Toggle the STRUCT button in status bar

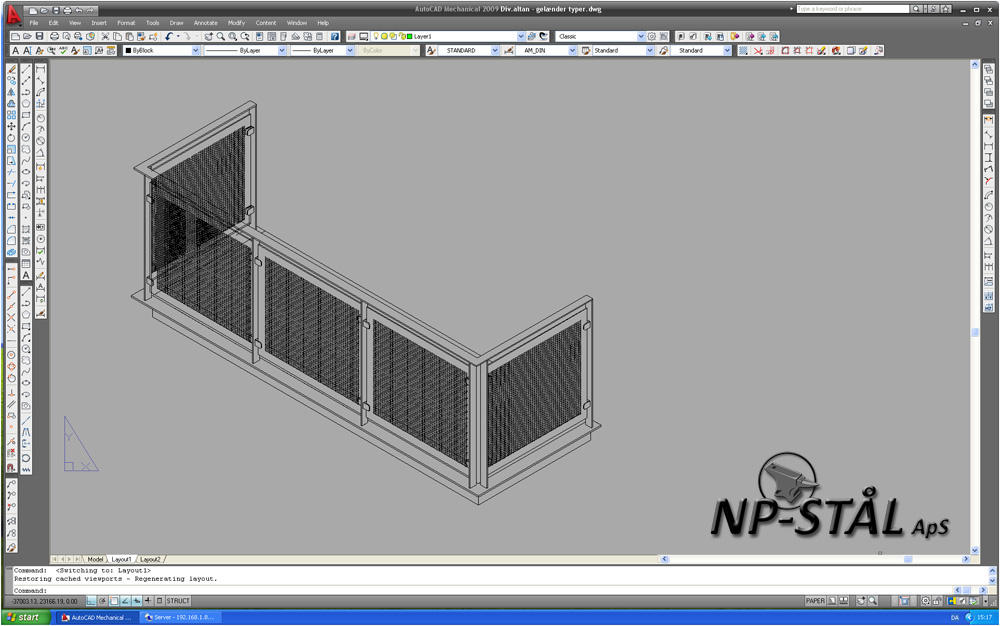point(178,601)
